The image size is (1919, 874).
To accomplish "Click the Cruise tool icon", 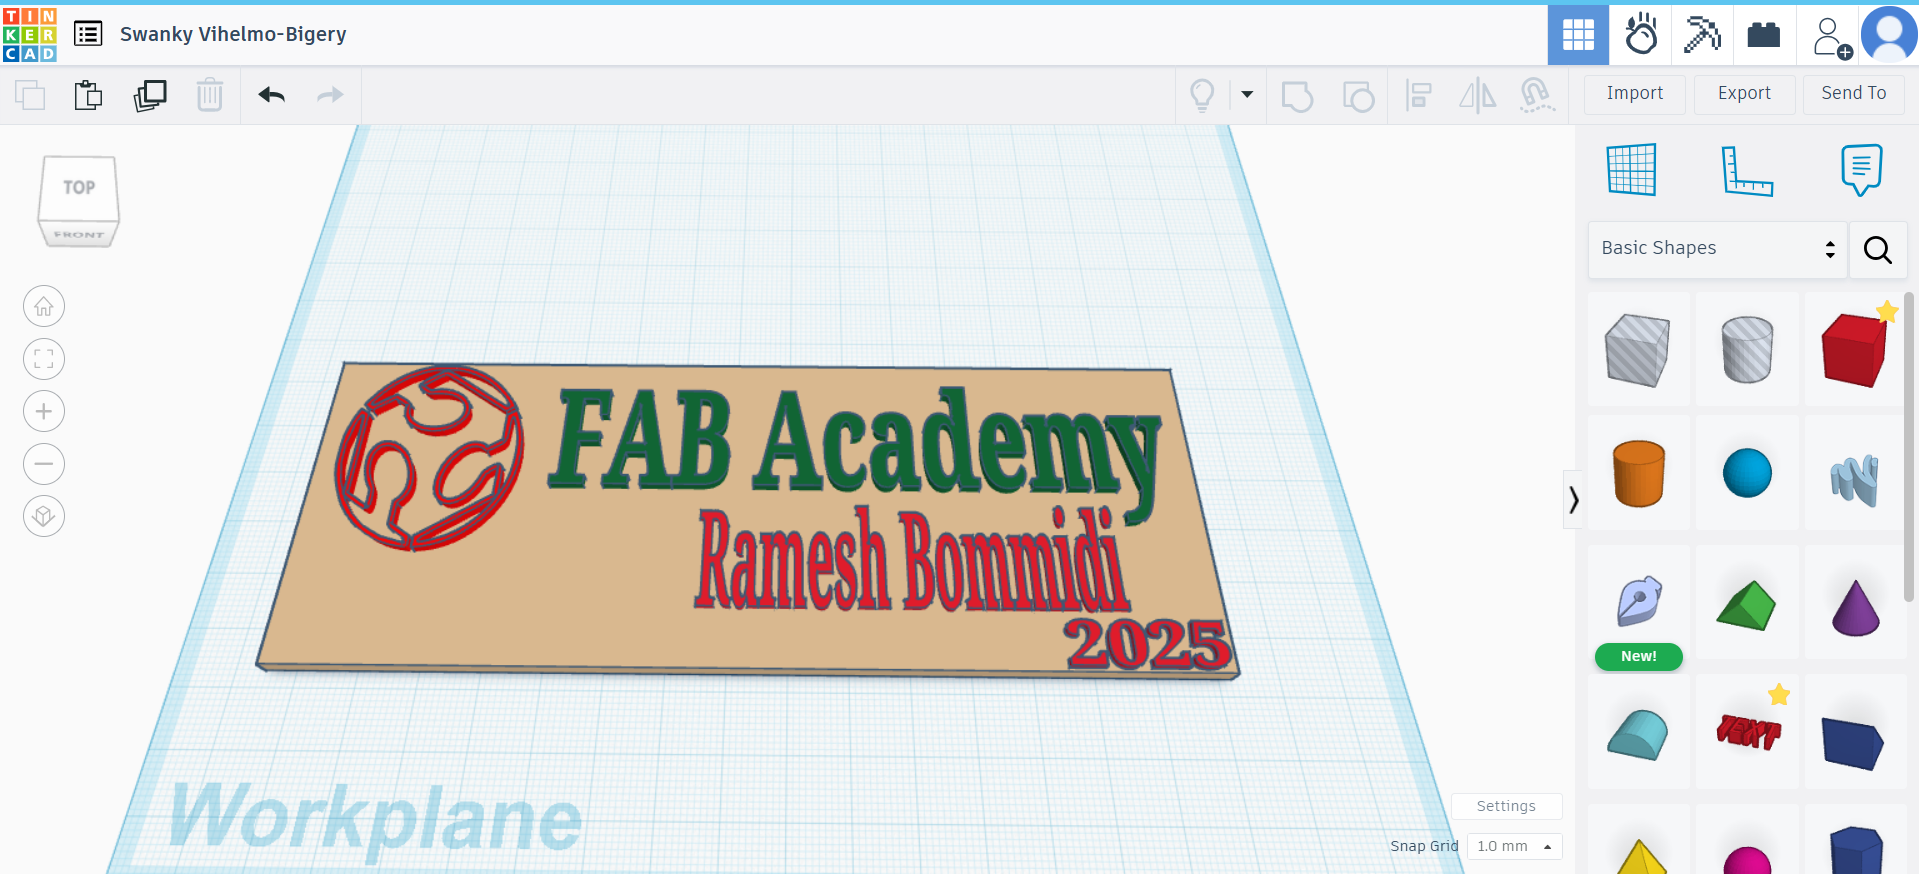I will 1537,96.
